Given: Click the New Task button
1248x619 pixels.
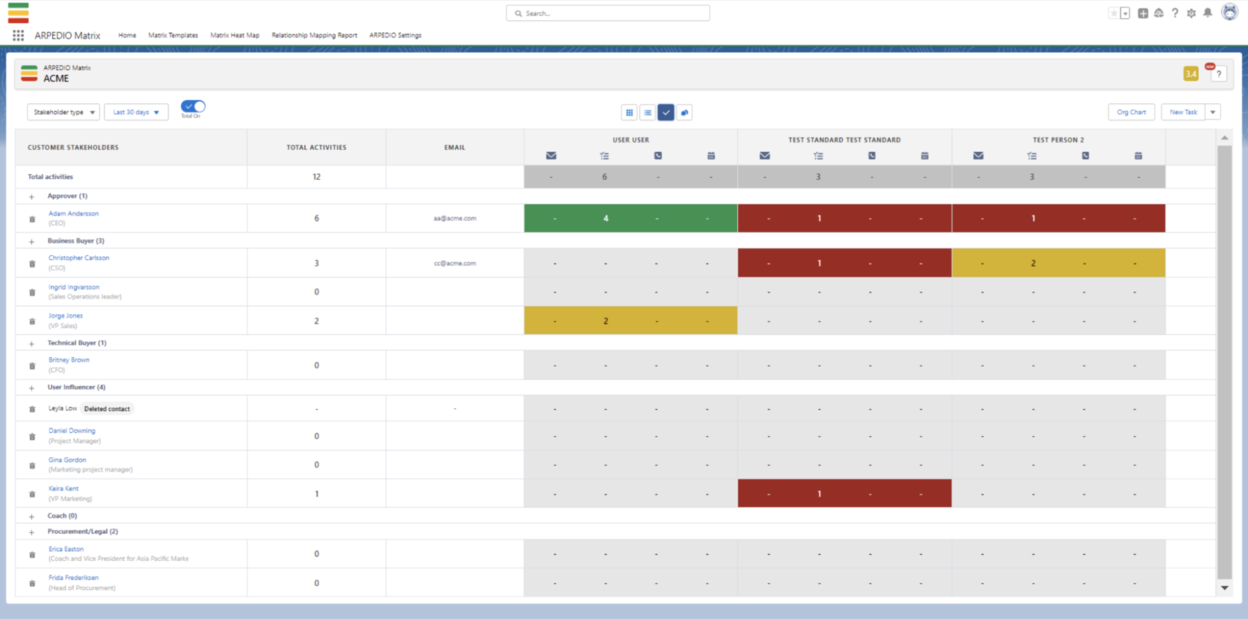Looking at the screenshot, I should point(1183,112).
